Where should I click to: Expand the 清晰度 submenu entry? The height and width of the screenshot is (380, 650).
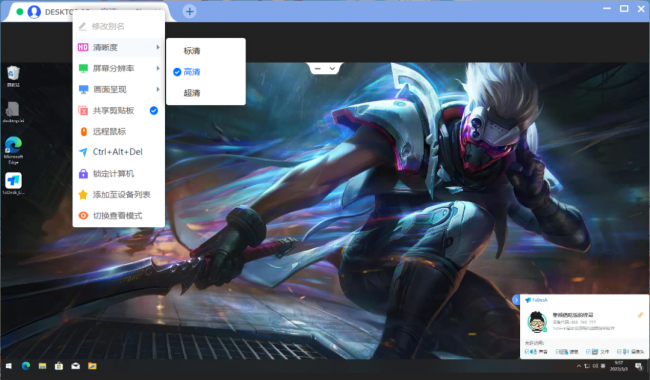coord(119,47)
